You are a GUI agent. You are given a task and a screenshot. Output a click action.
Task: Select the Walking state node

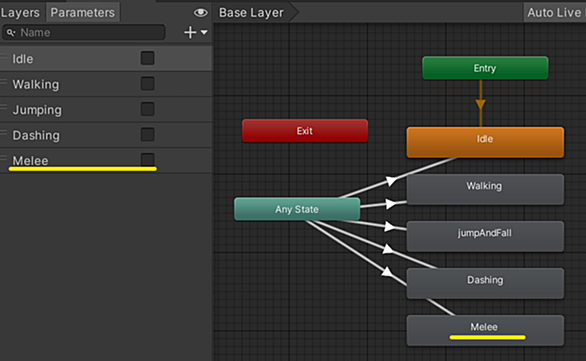point(485,189)
